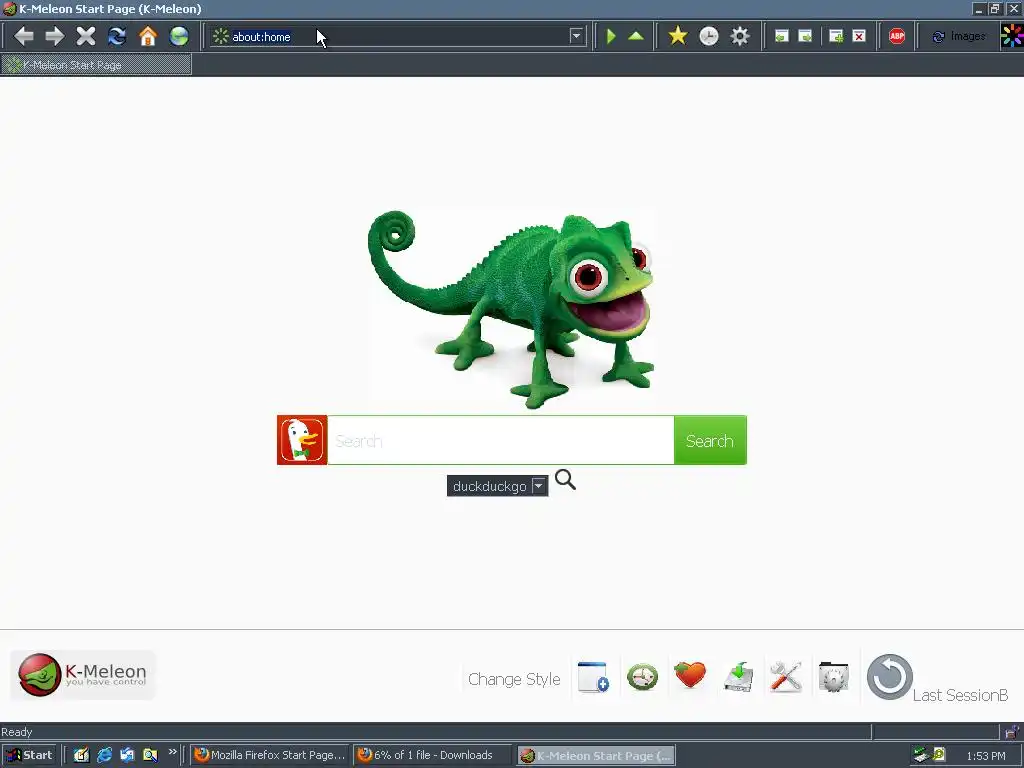Click the green Search button
Screen dimensions: 1024x768
click(710, 440)
